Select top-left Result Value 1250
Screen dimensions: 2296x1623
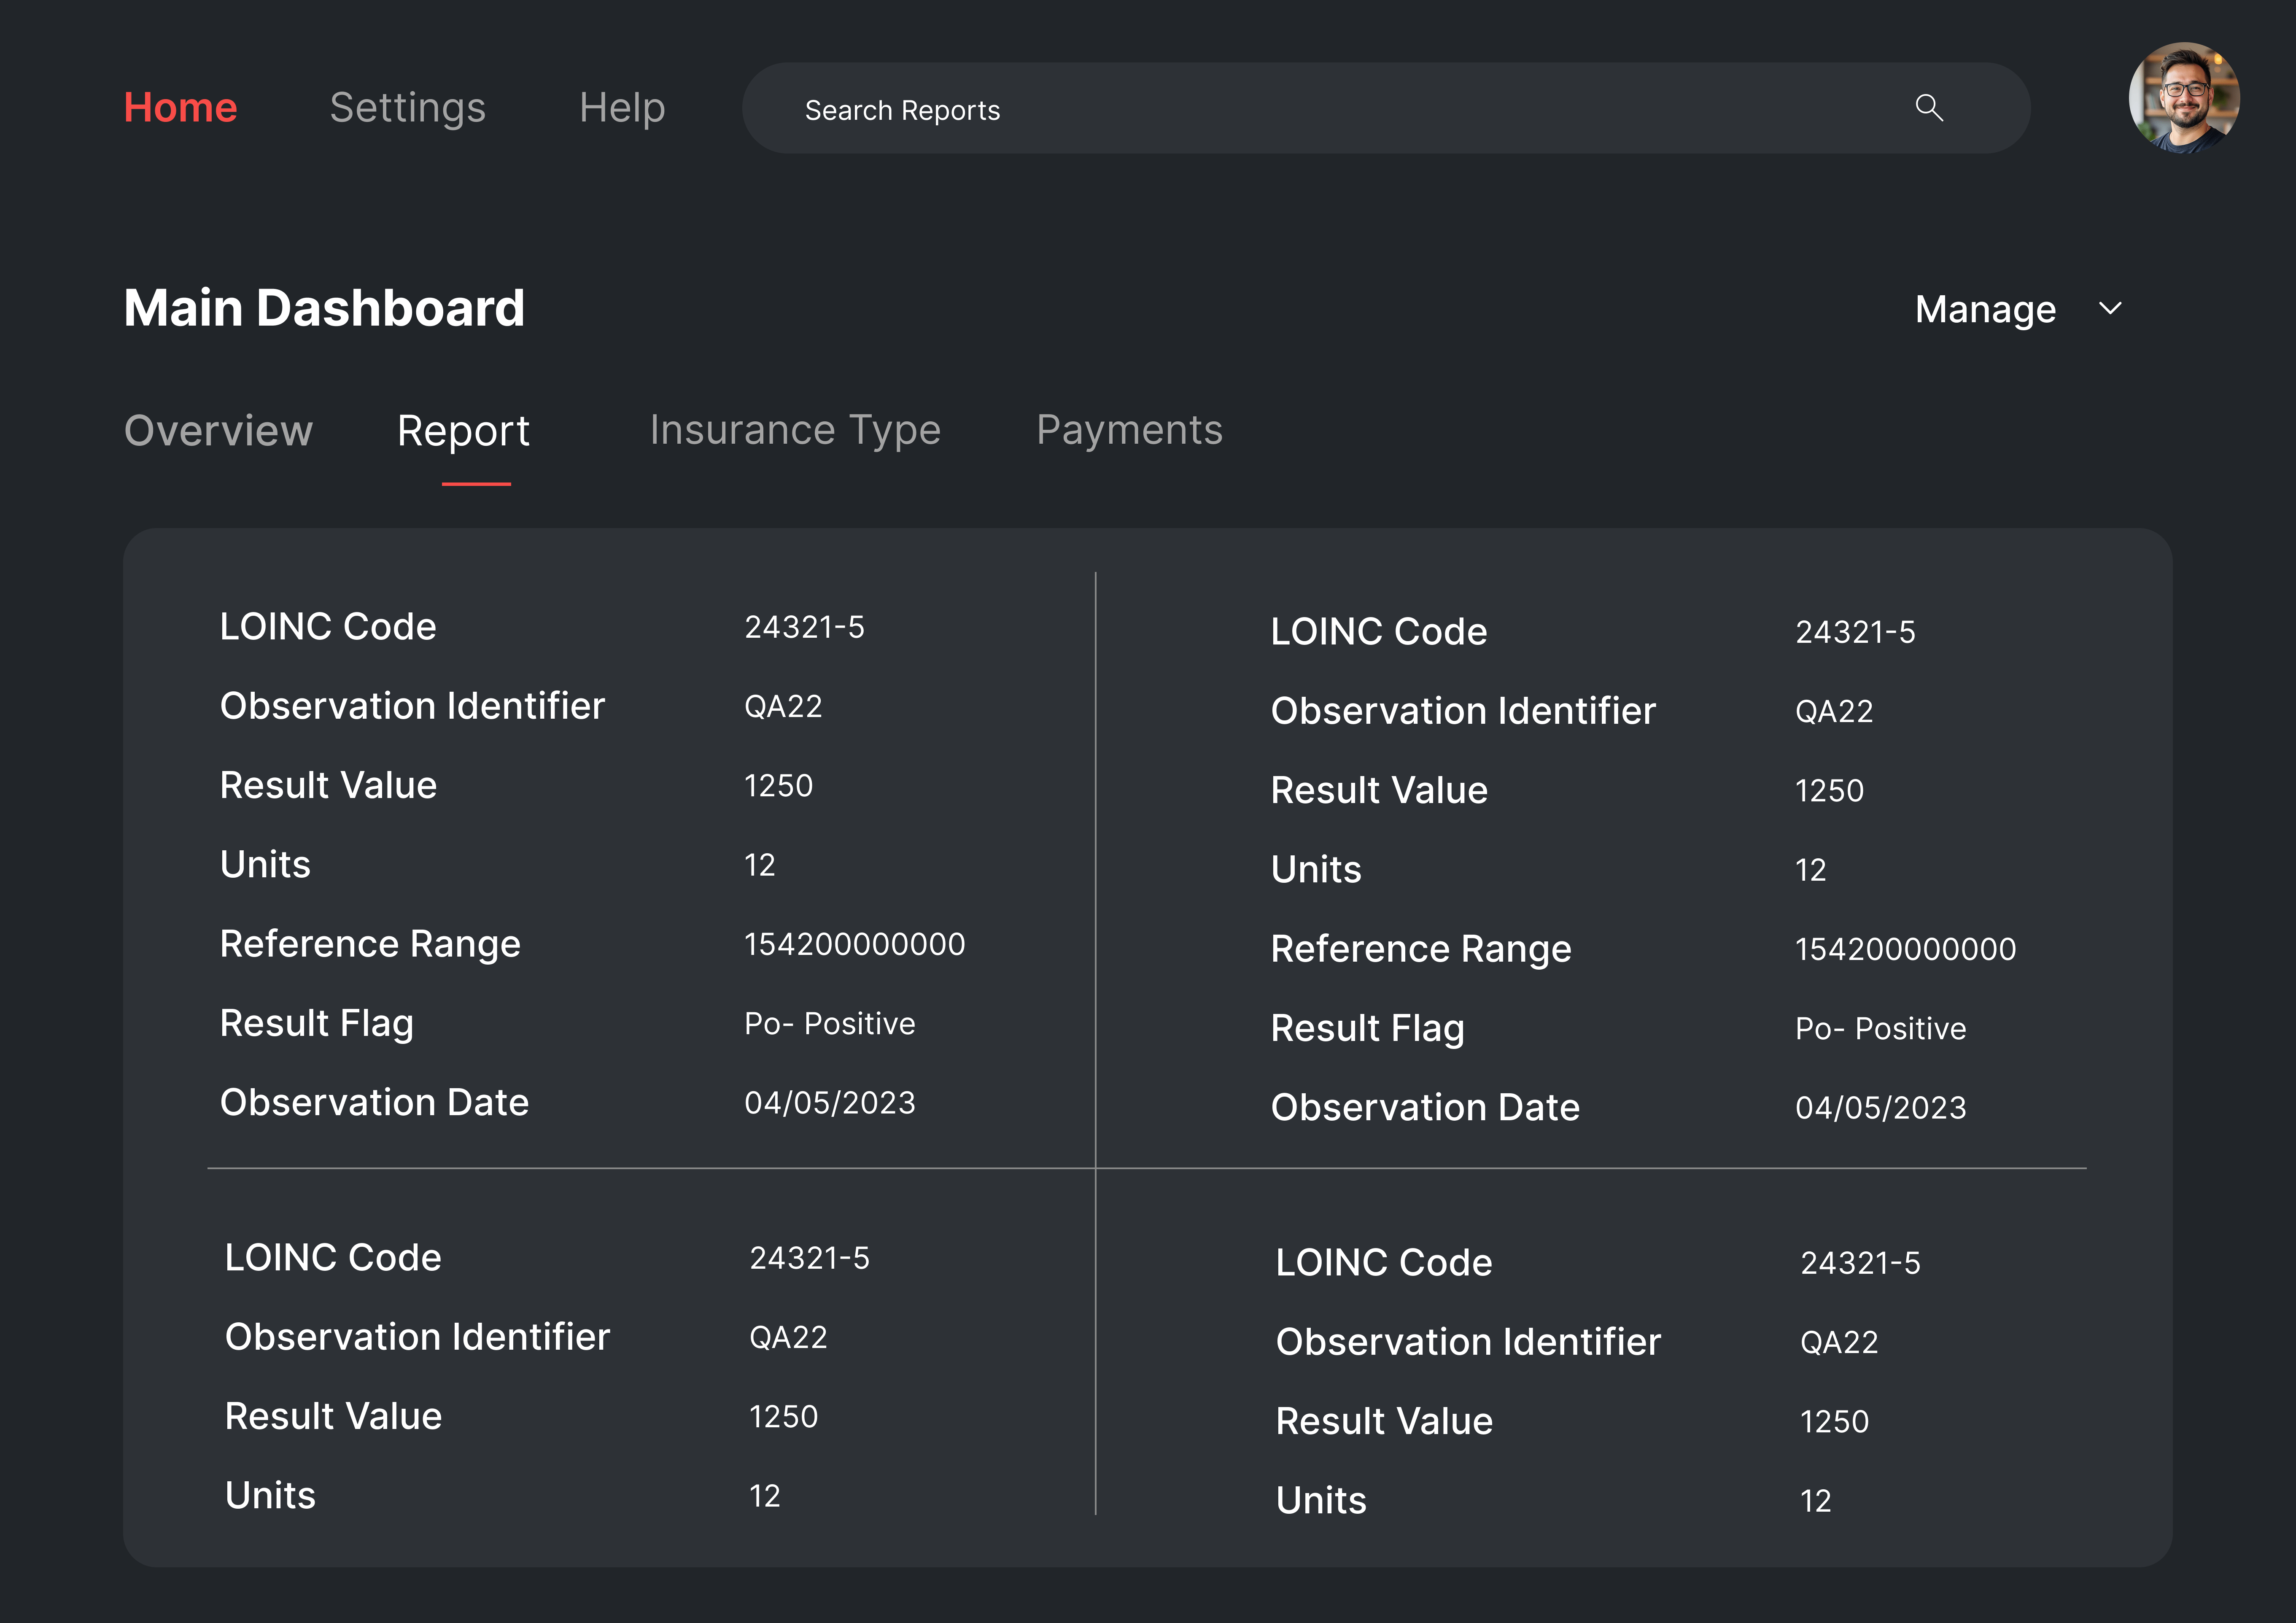point(778,786)
